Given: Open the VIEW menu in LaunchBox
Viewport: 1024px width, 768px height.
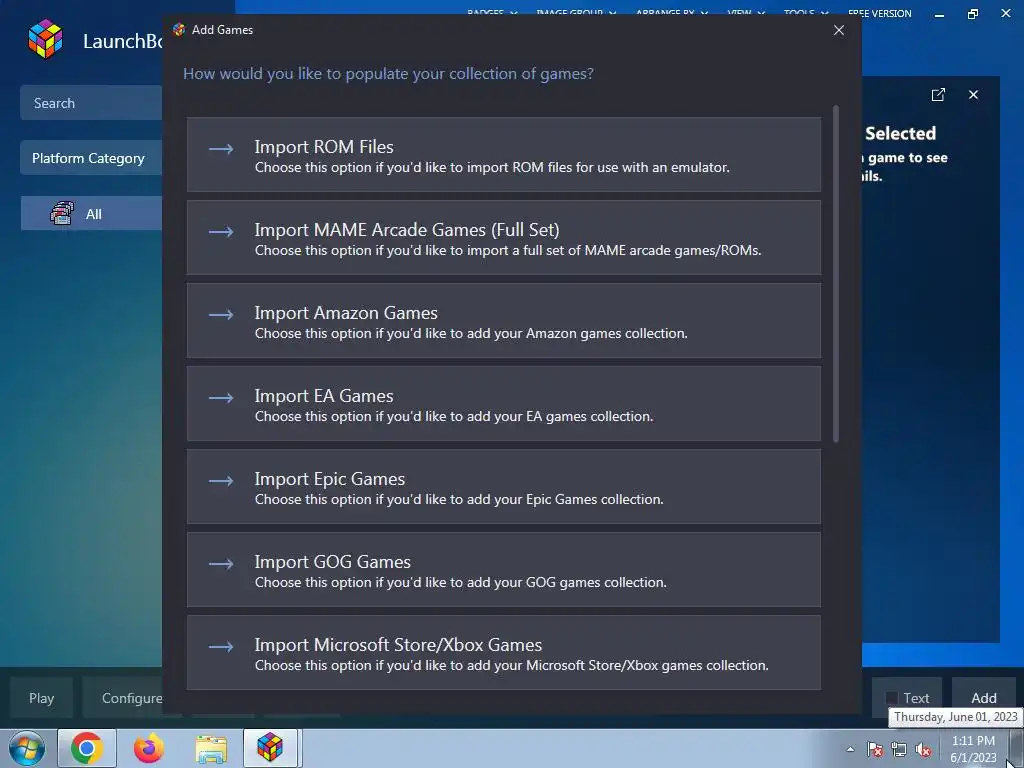Looking at the screenshot, I should (x=746, y=13).
